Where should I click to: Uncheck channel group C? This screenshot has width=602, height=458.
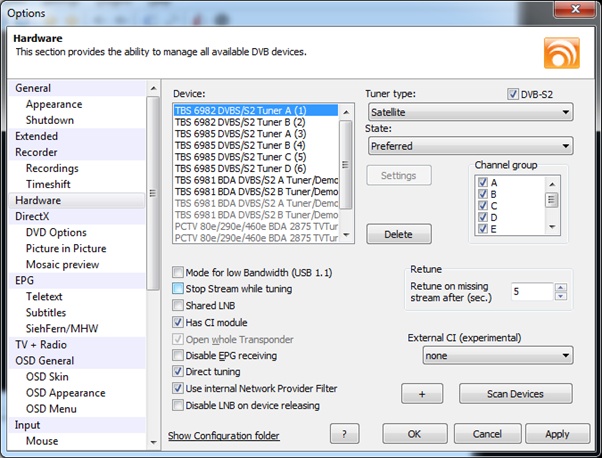pos(483,205)
